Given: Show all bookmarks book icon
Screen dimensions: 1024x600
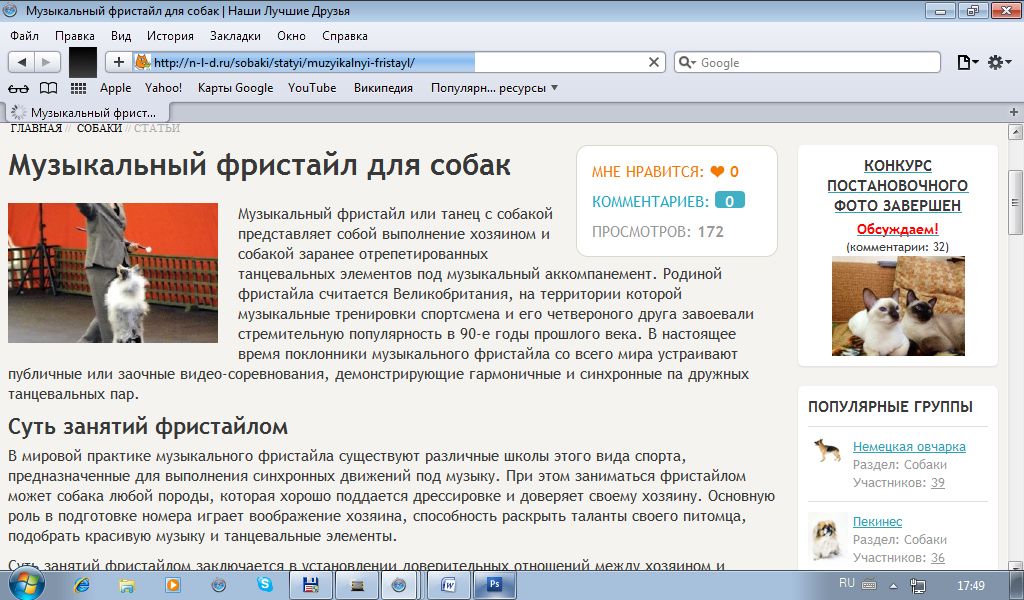Looking at the screenshot, I should (48, 88).
